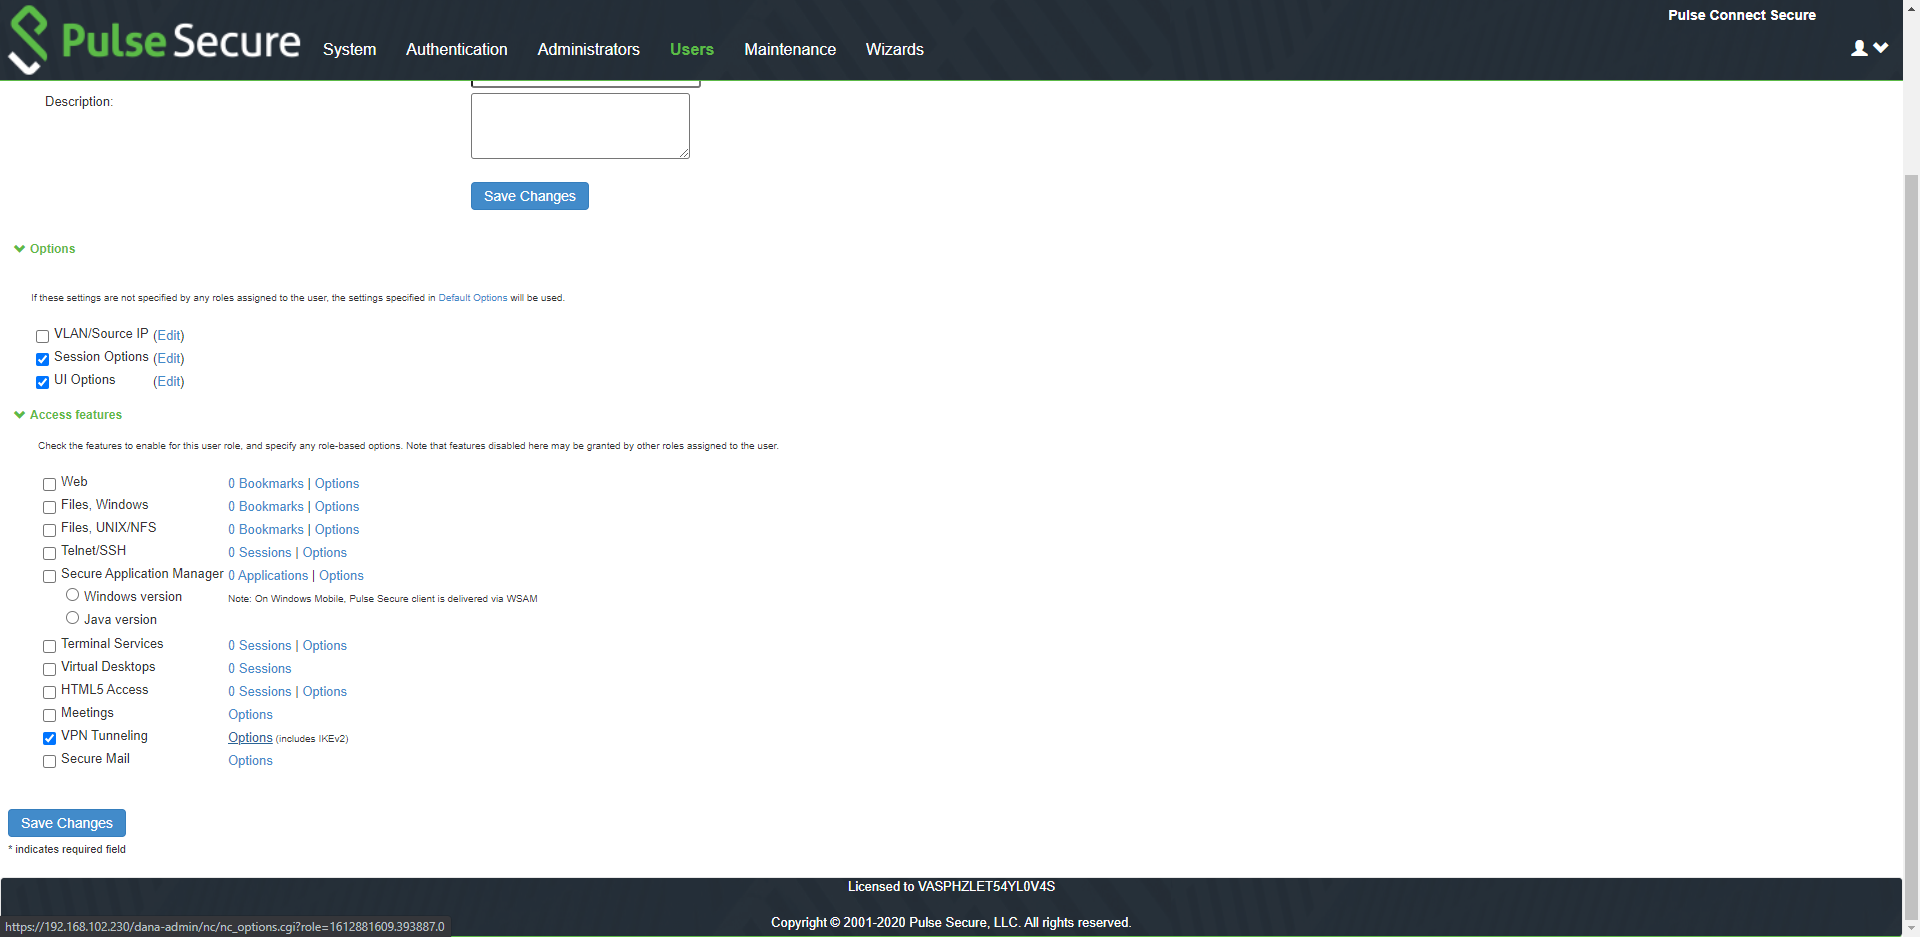Click the bottom Save Changes button
Screen dimensions: 1920x937
[67, 823]
